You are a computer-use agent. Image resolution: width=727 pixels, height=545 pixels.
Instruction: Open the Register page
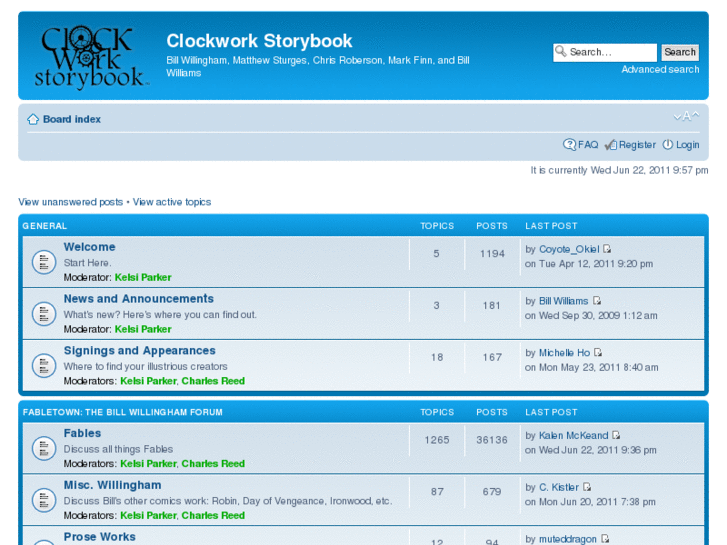point(637,145)
